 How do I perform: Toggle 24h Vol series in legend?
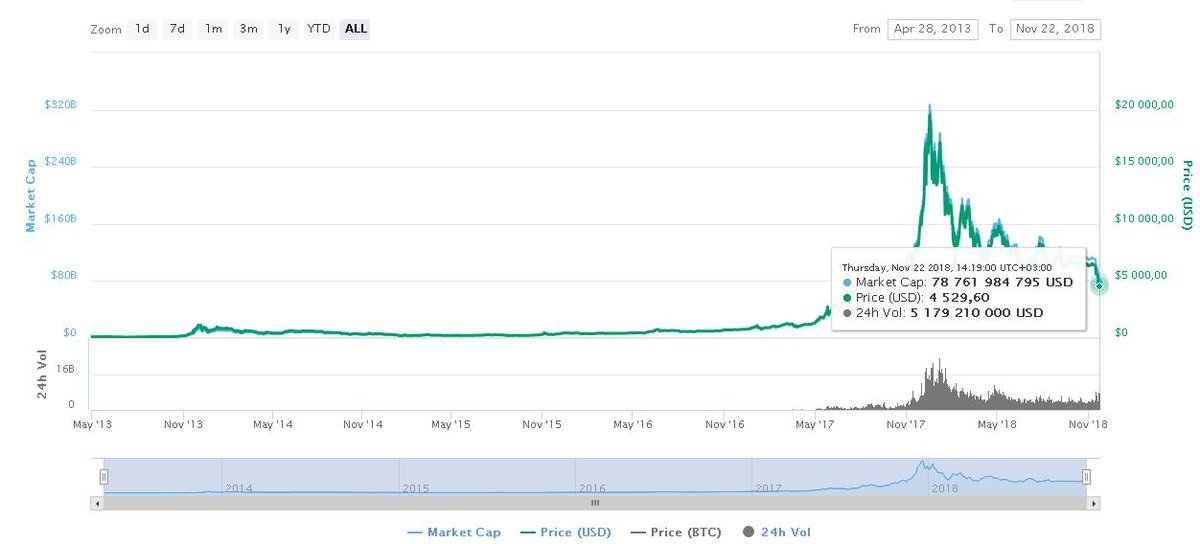(776, 532)
